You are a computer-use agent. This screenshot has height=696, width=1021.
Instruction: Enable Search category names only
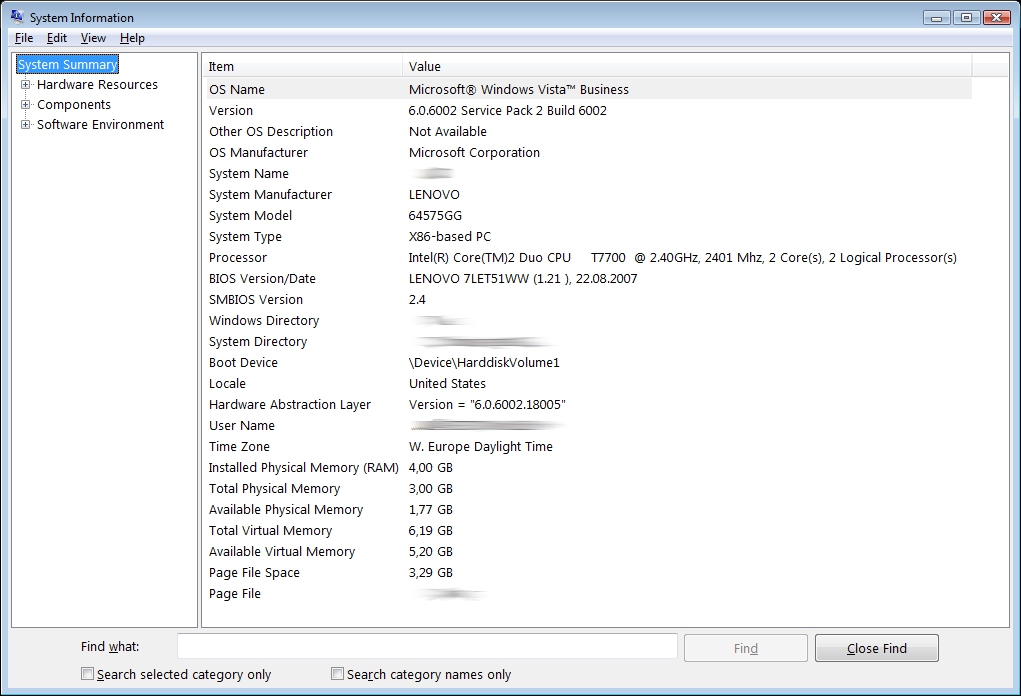click(337, 674)
